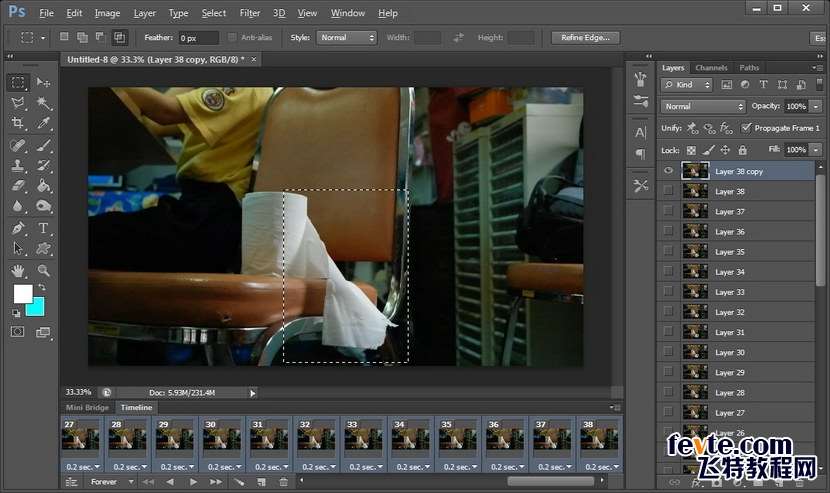The image size is (830, 493).
Task: Select the next animation frame
Action: click(216, 482)
